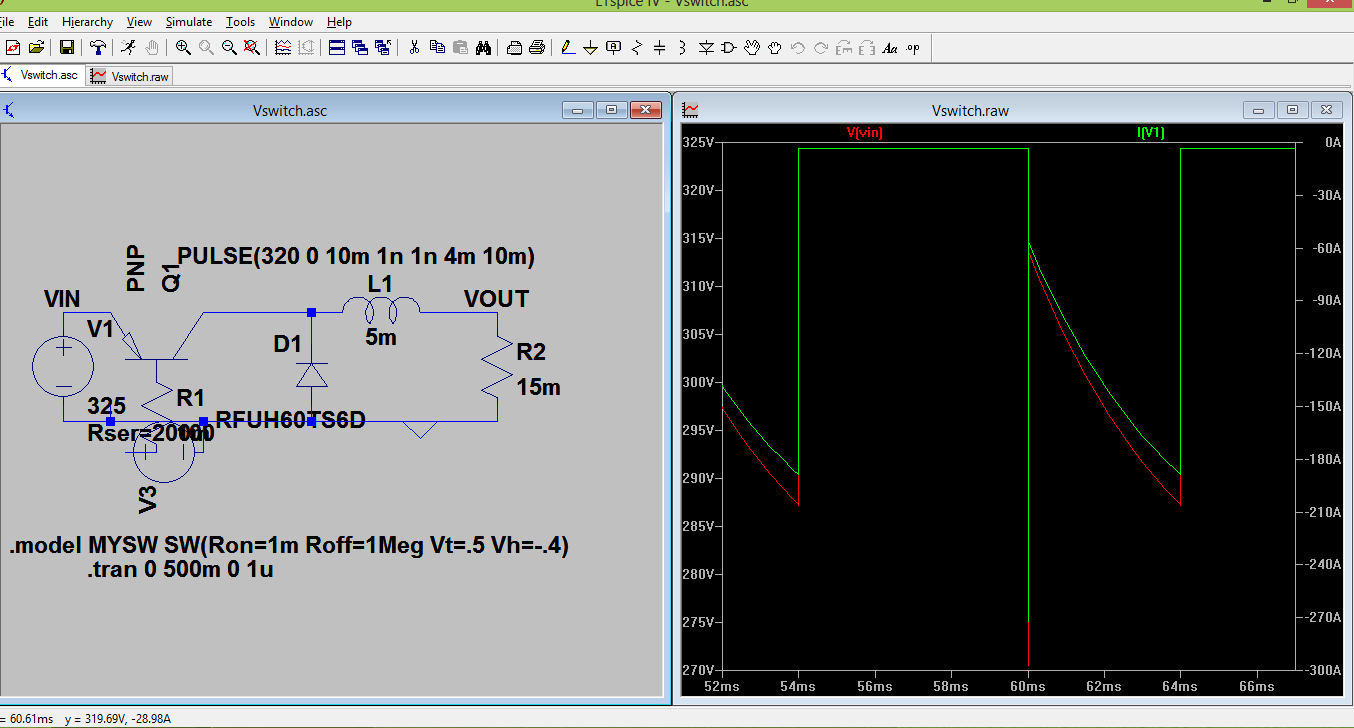Click the 15m resistor value
Screen dimensions: 1354x728
pyautogui.click(x=538, y=387)
